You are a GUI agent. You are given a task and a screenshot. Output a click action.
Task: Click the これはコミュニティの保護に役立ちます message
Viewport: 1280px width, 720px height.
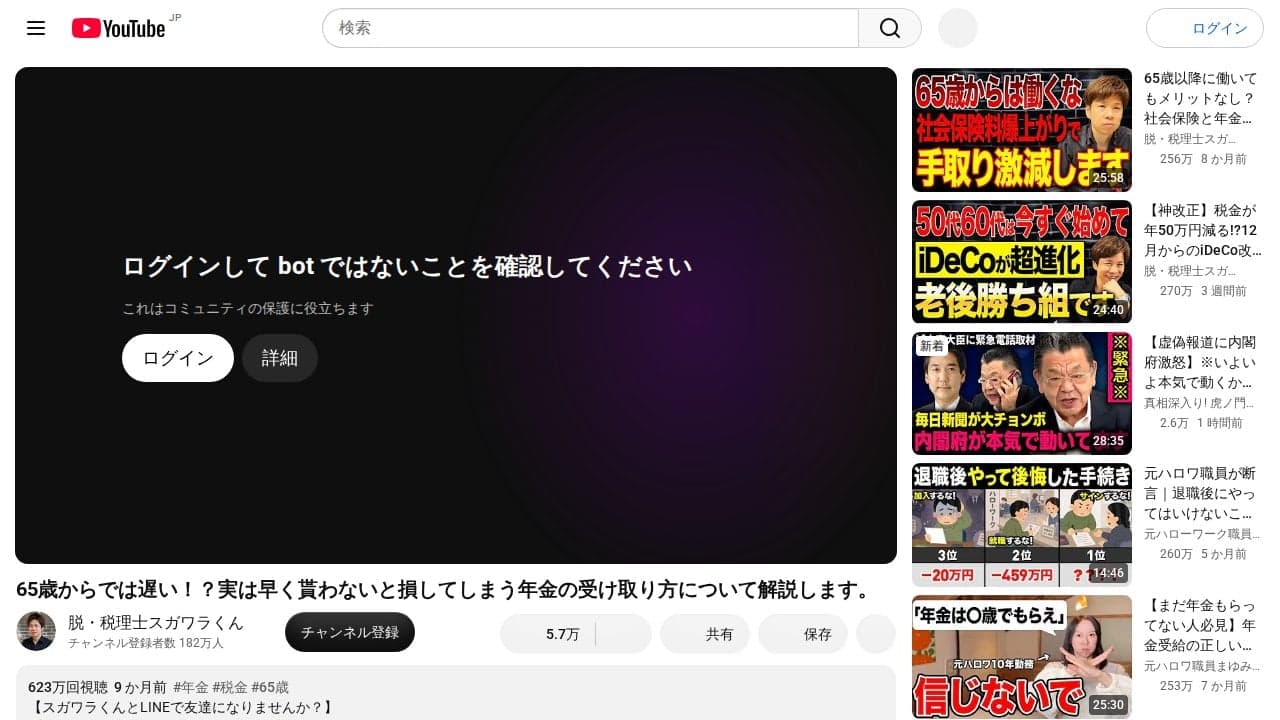(x=248, y=309)
